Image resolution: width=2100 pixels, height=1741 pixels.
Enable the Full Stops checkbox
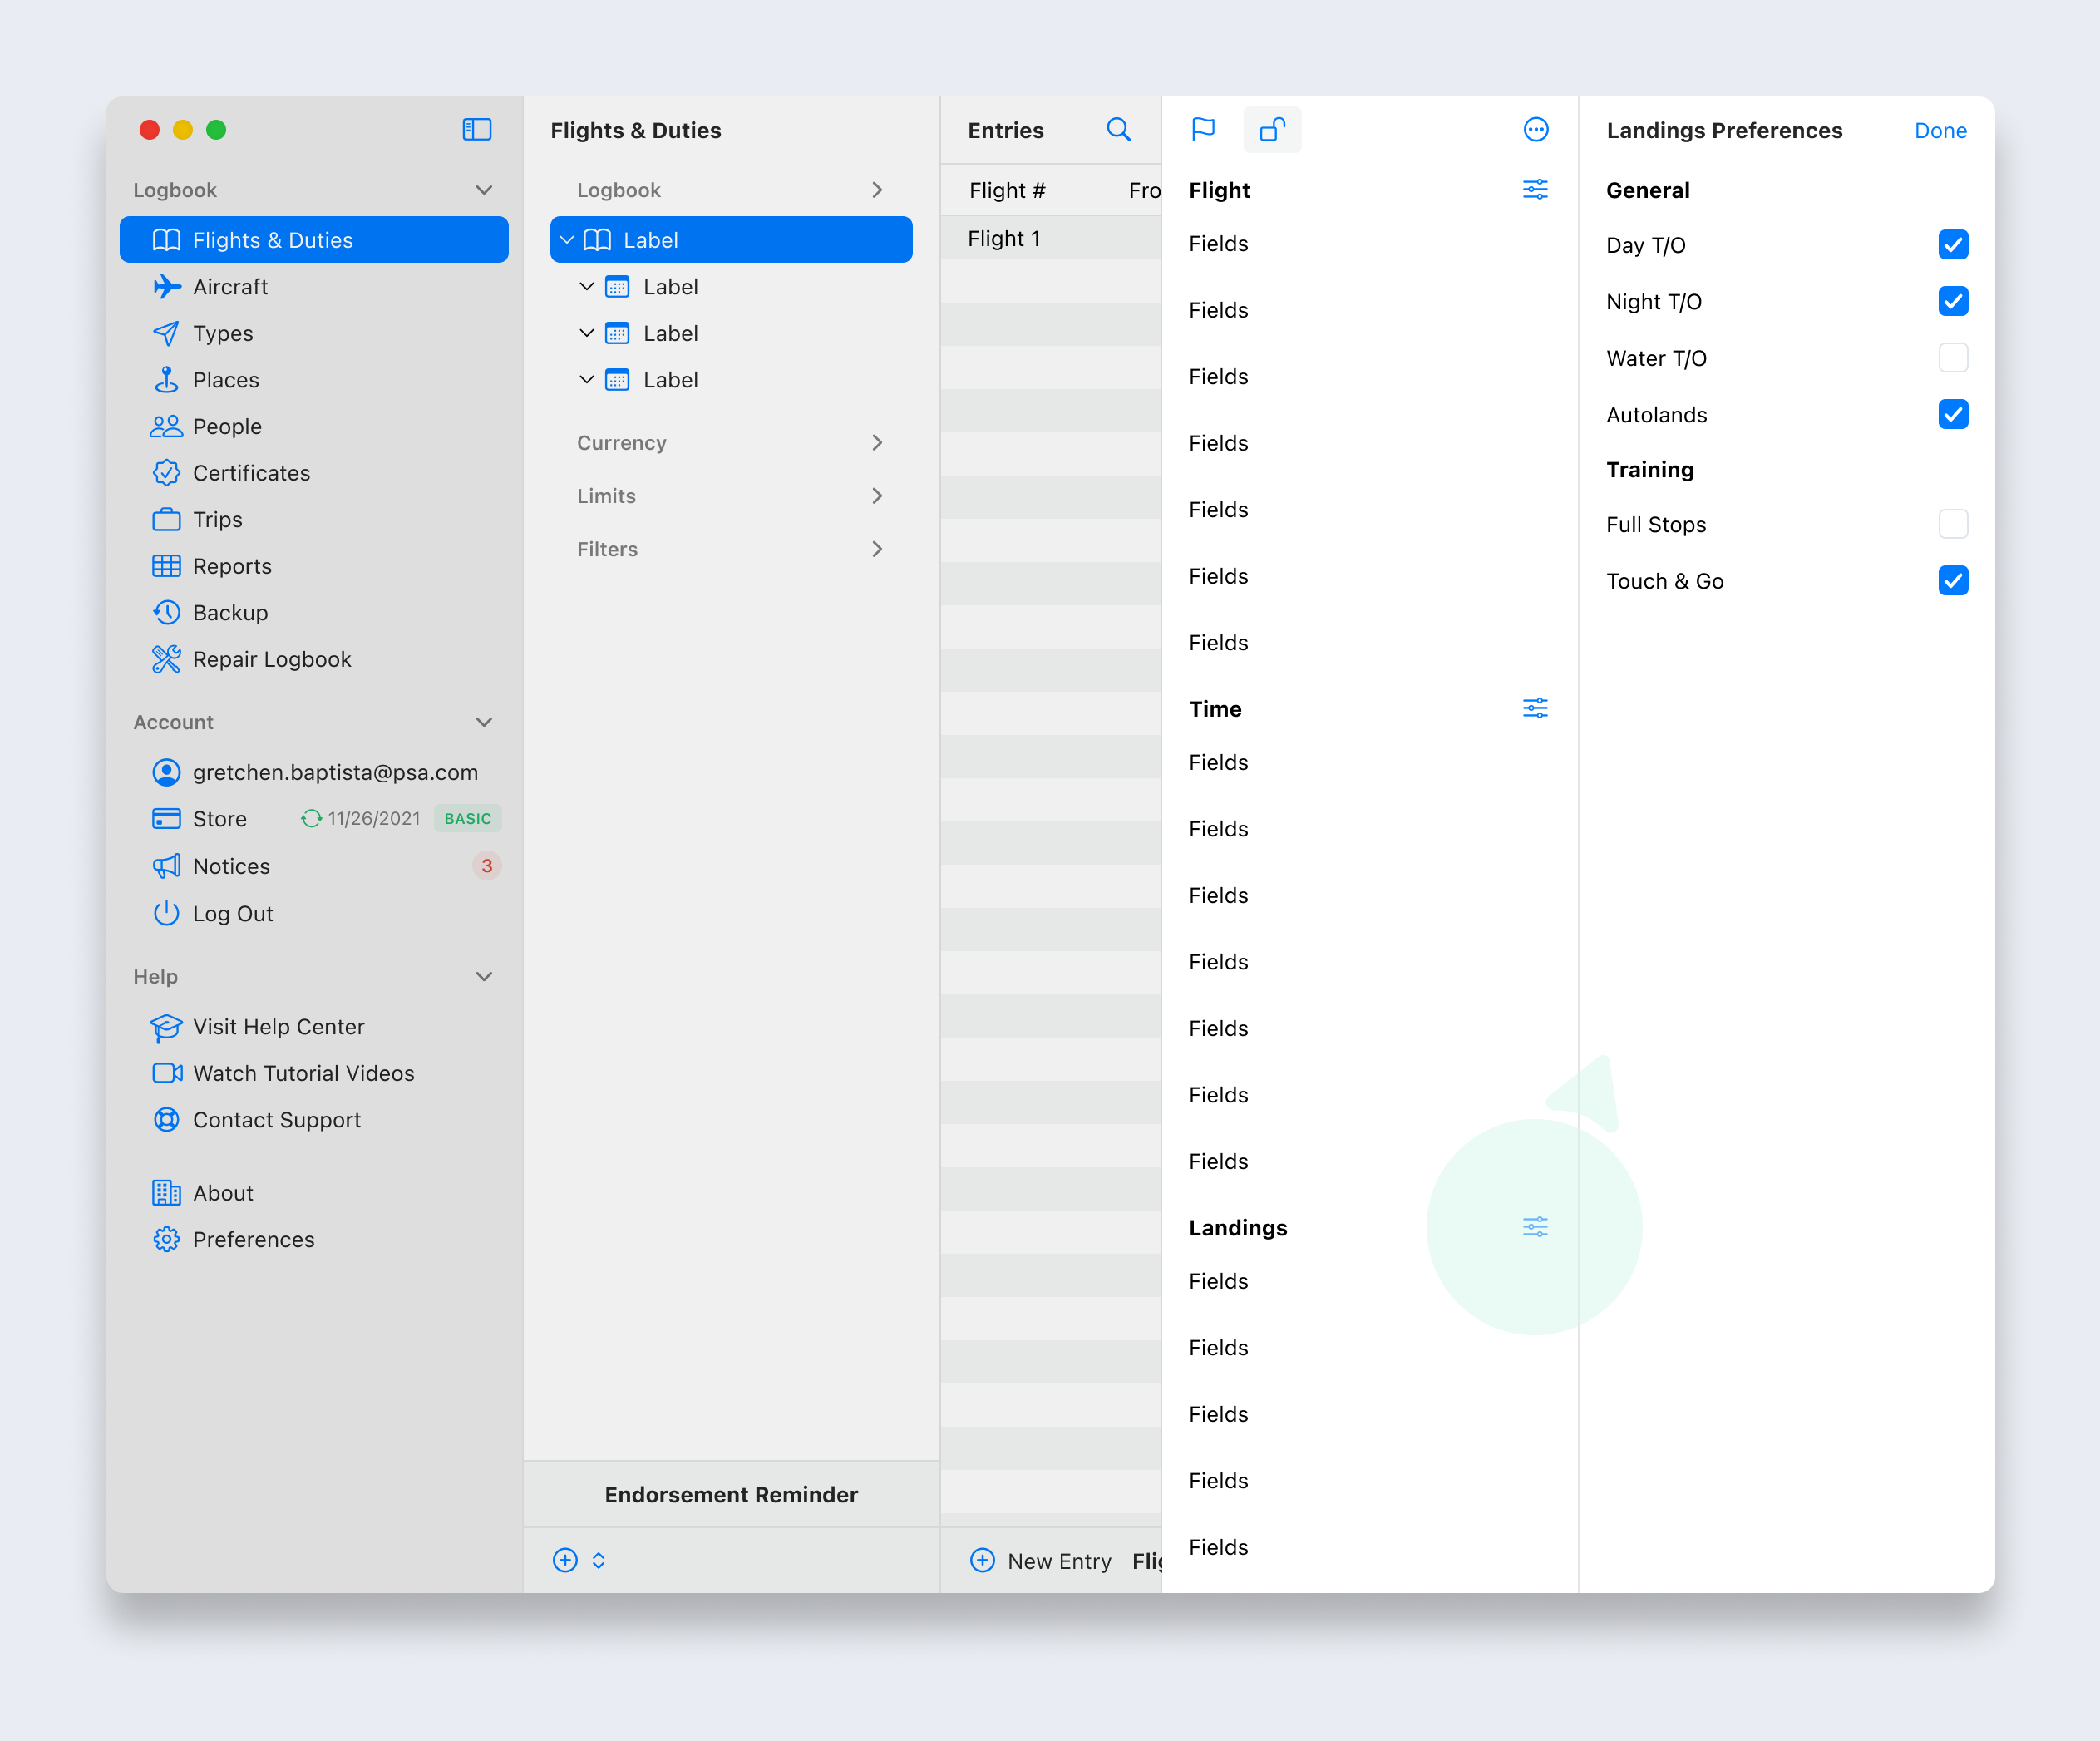point(1952,524)
